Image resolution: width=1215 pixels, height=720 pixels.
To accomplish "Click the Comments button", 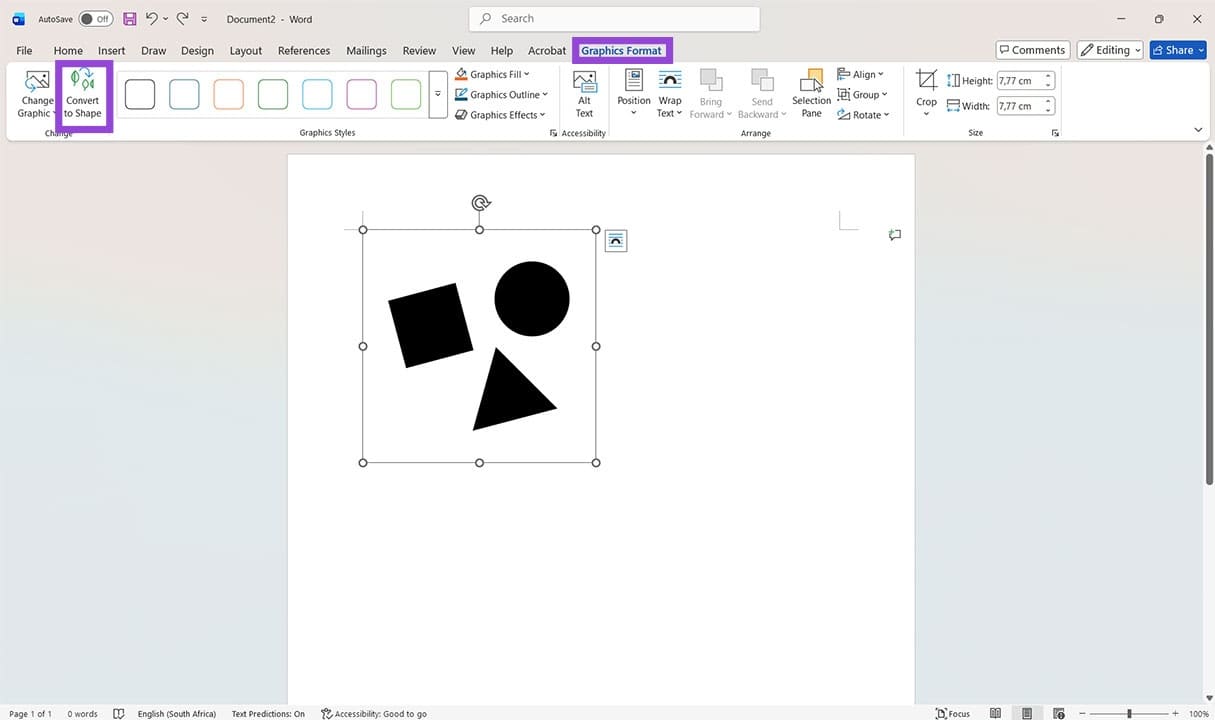I will tap(1032, 49).
